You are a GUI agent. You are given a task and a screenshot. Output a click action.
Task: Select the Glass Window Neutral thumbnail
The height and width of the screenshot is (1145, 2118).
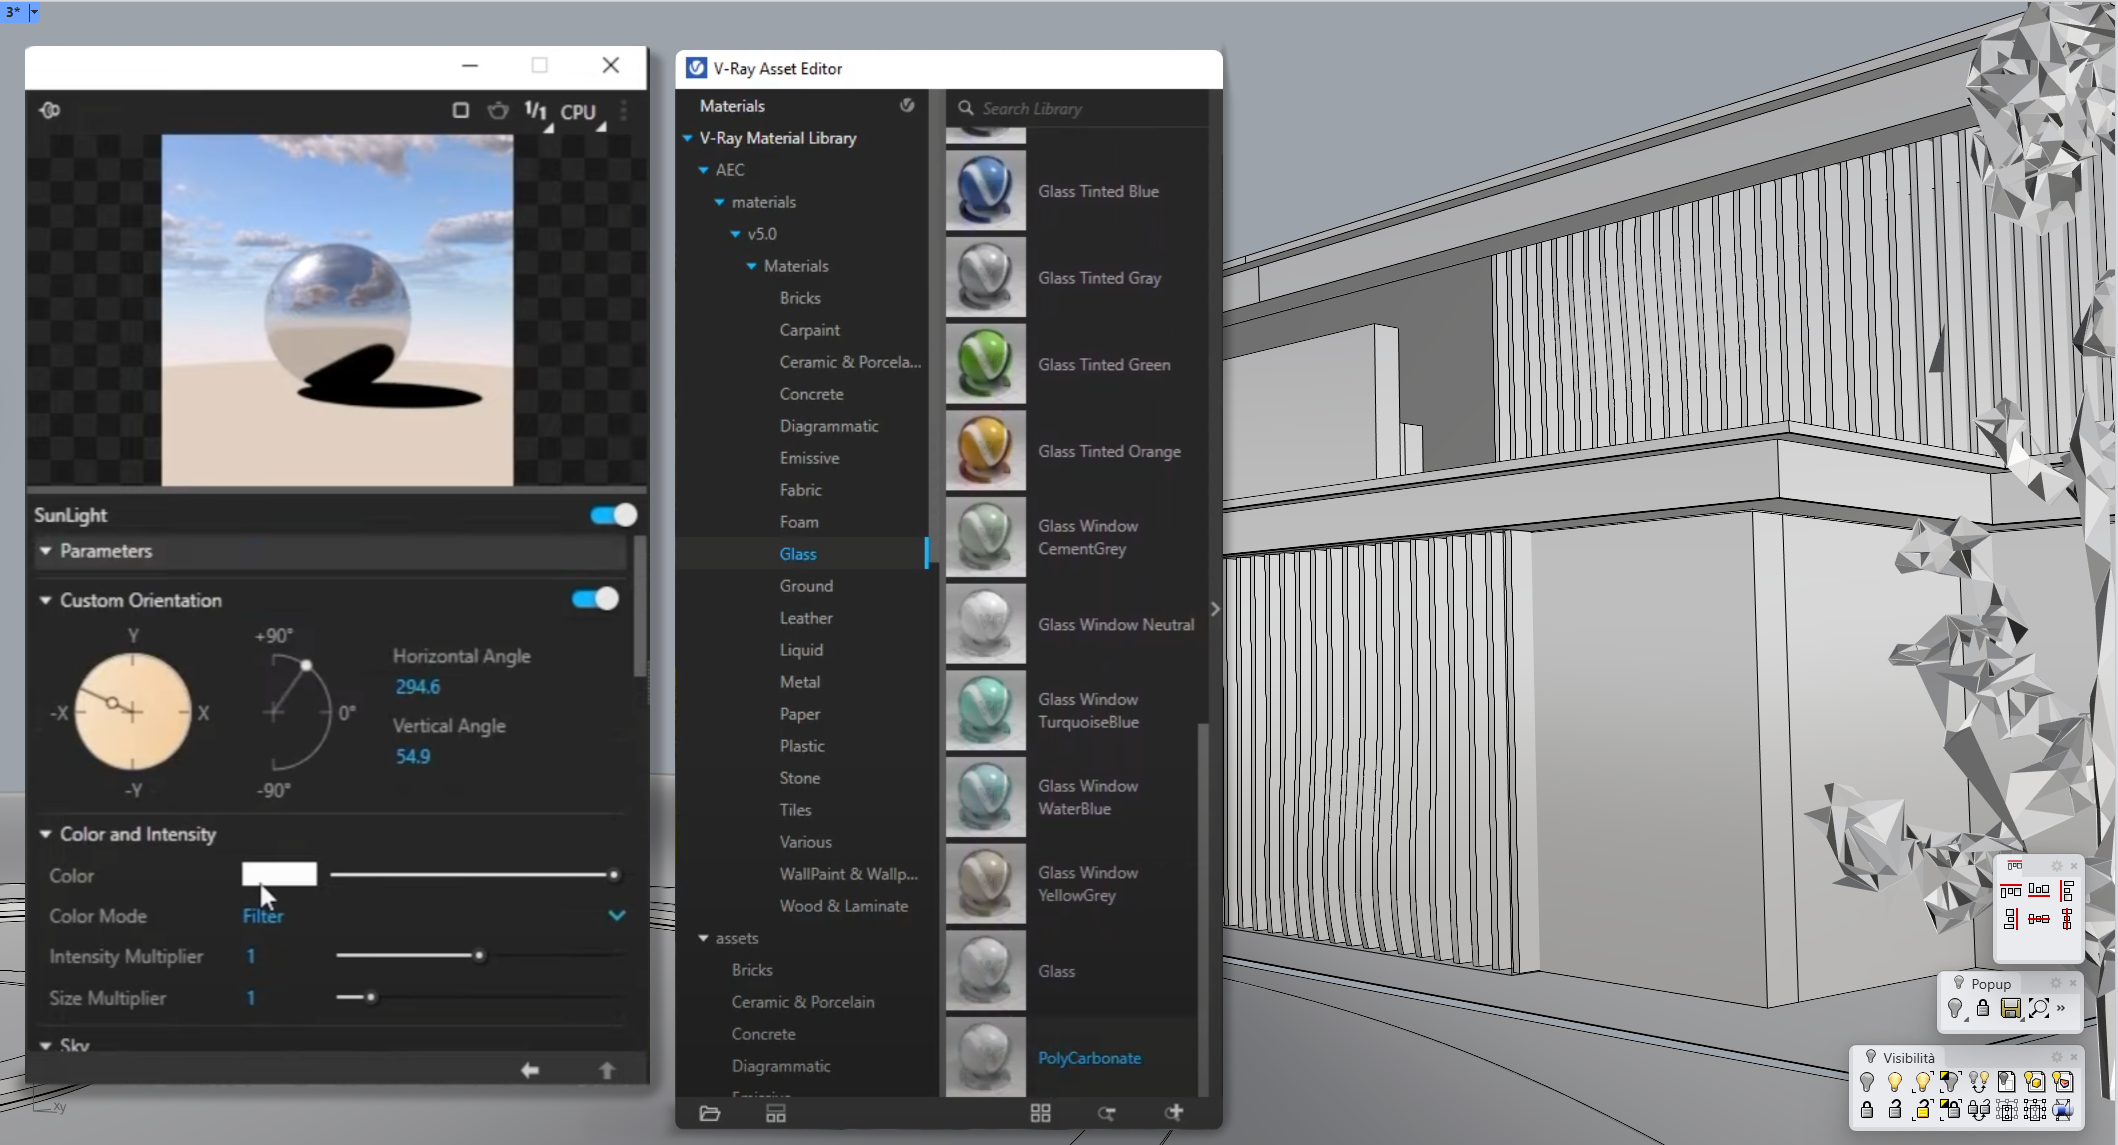986,624
